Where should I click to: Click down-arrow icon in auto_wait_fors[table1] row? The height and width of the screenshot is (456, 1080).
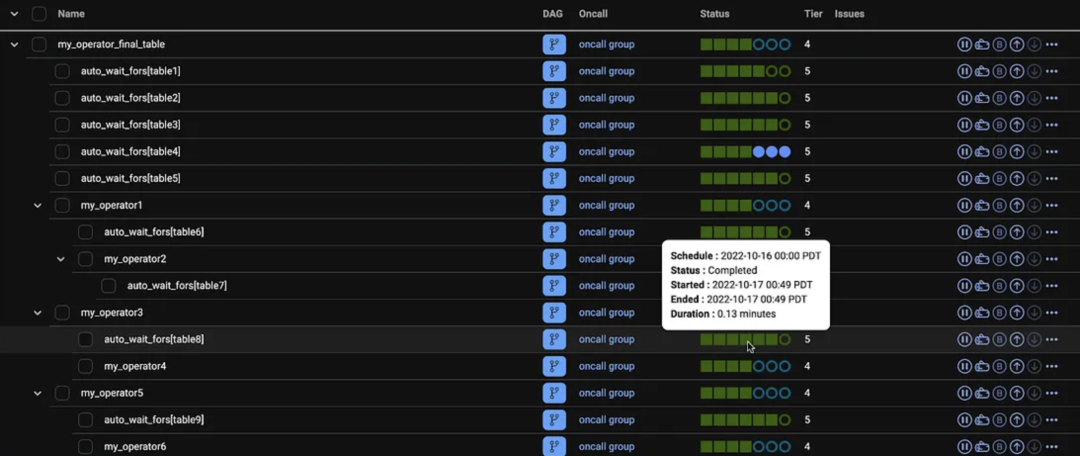1034,72
